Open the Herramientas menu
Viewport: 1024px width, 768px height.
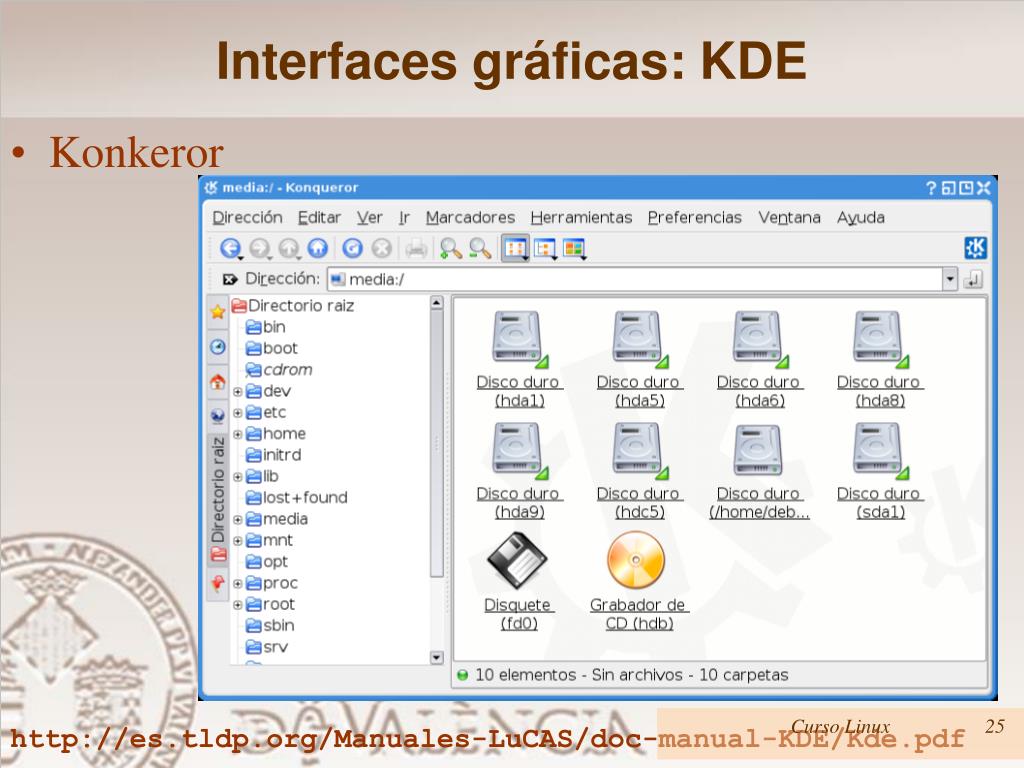click(x=581, y=217)
